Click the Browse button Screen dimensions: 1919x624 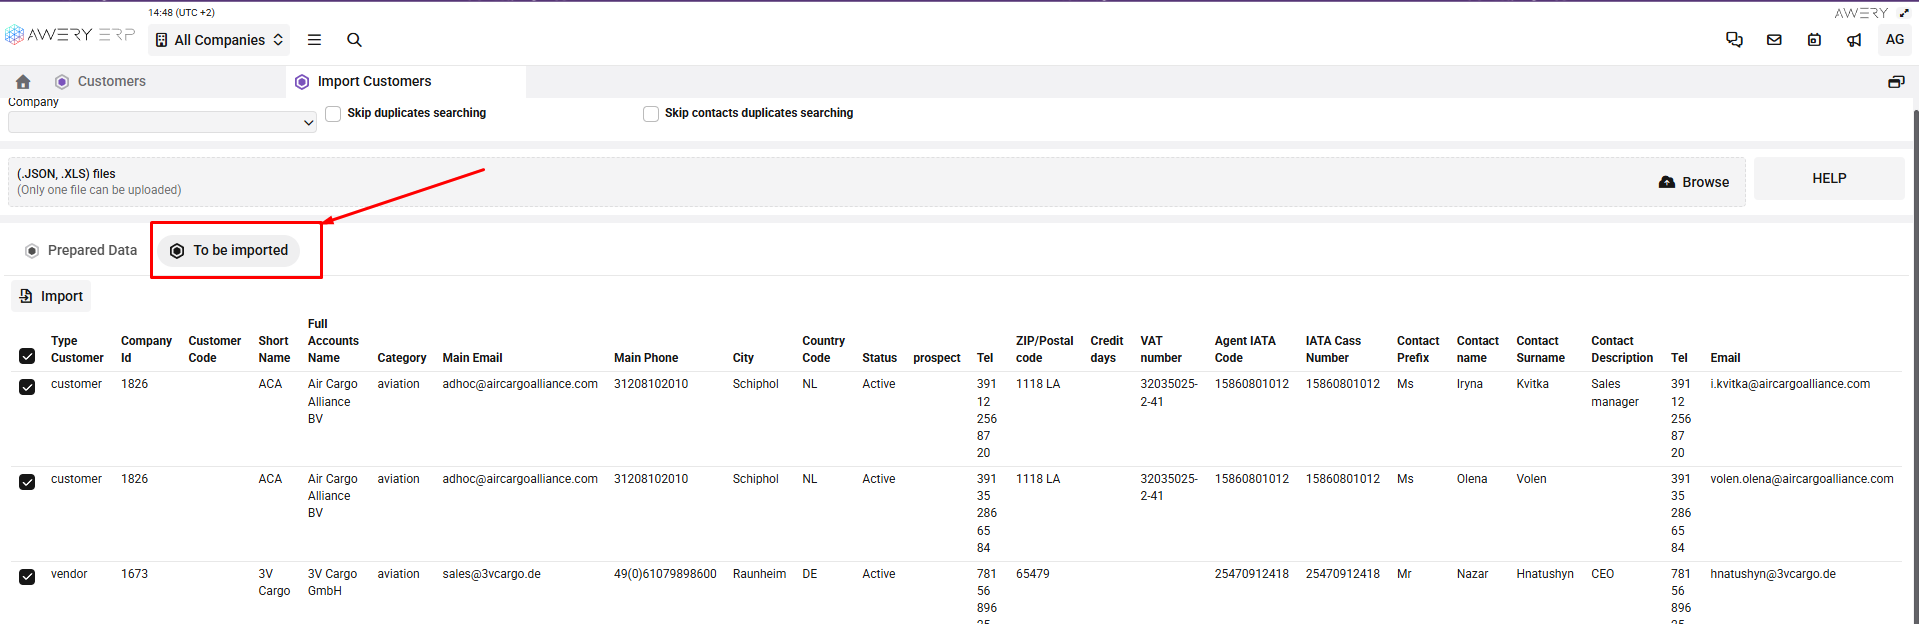(1694, 182)
